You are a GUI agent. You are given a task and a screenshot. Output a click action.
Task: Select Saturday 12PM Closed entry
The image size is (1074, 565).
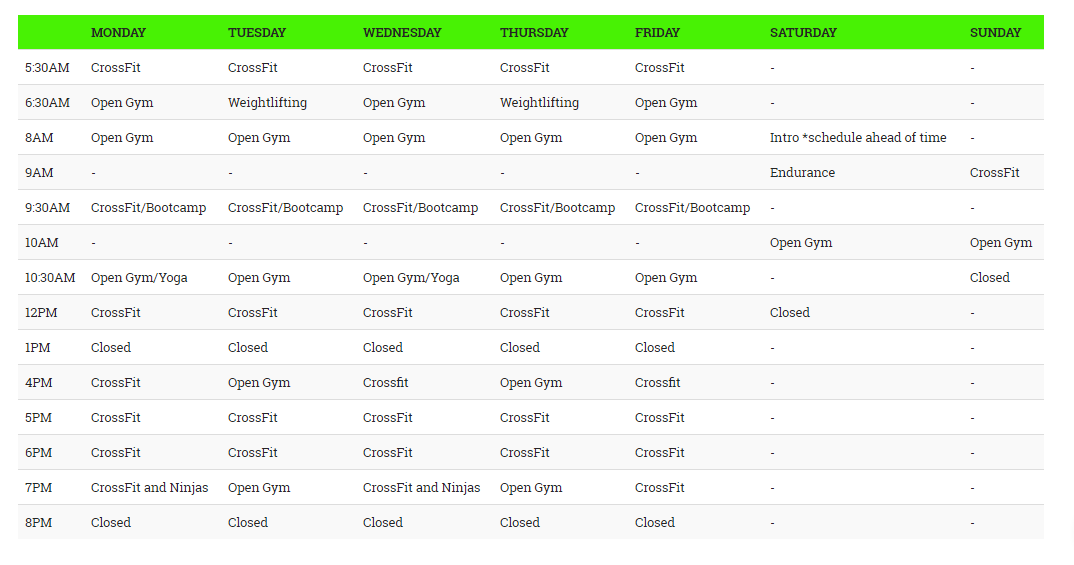coord(789,312)
